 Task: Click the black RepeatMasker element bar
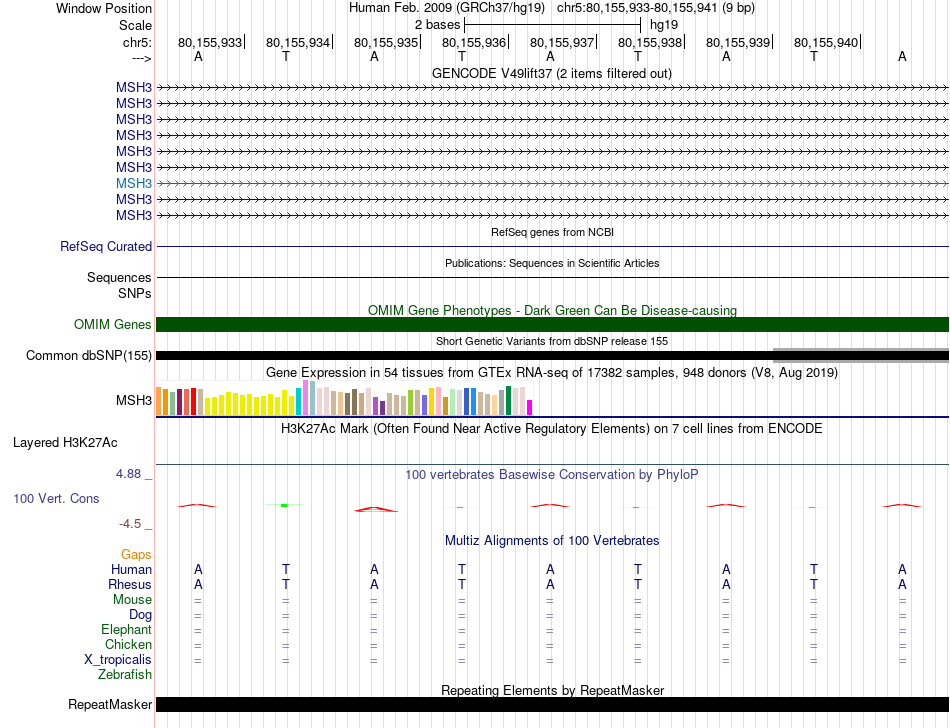click(x=552, y=705)
